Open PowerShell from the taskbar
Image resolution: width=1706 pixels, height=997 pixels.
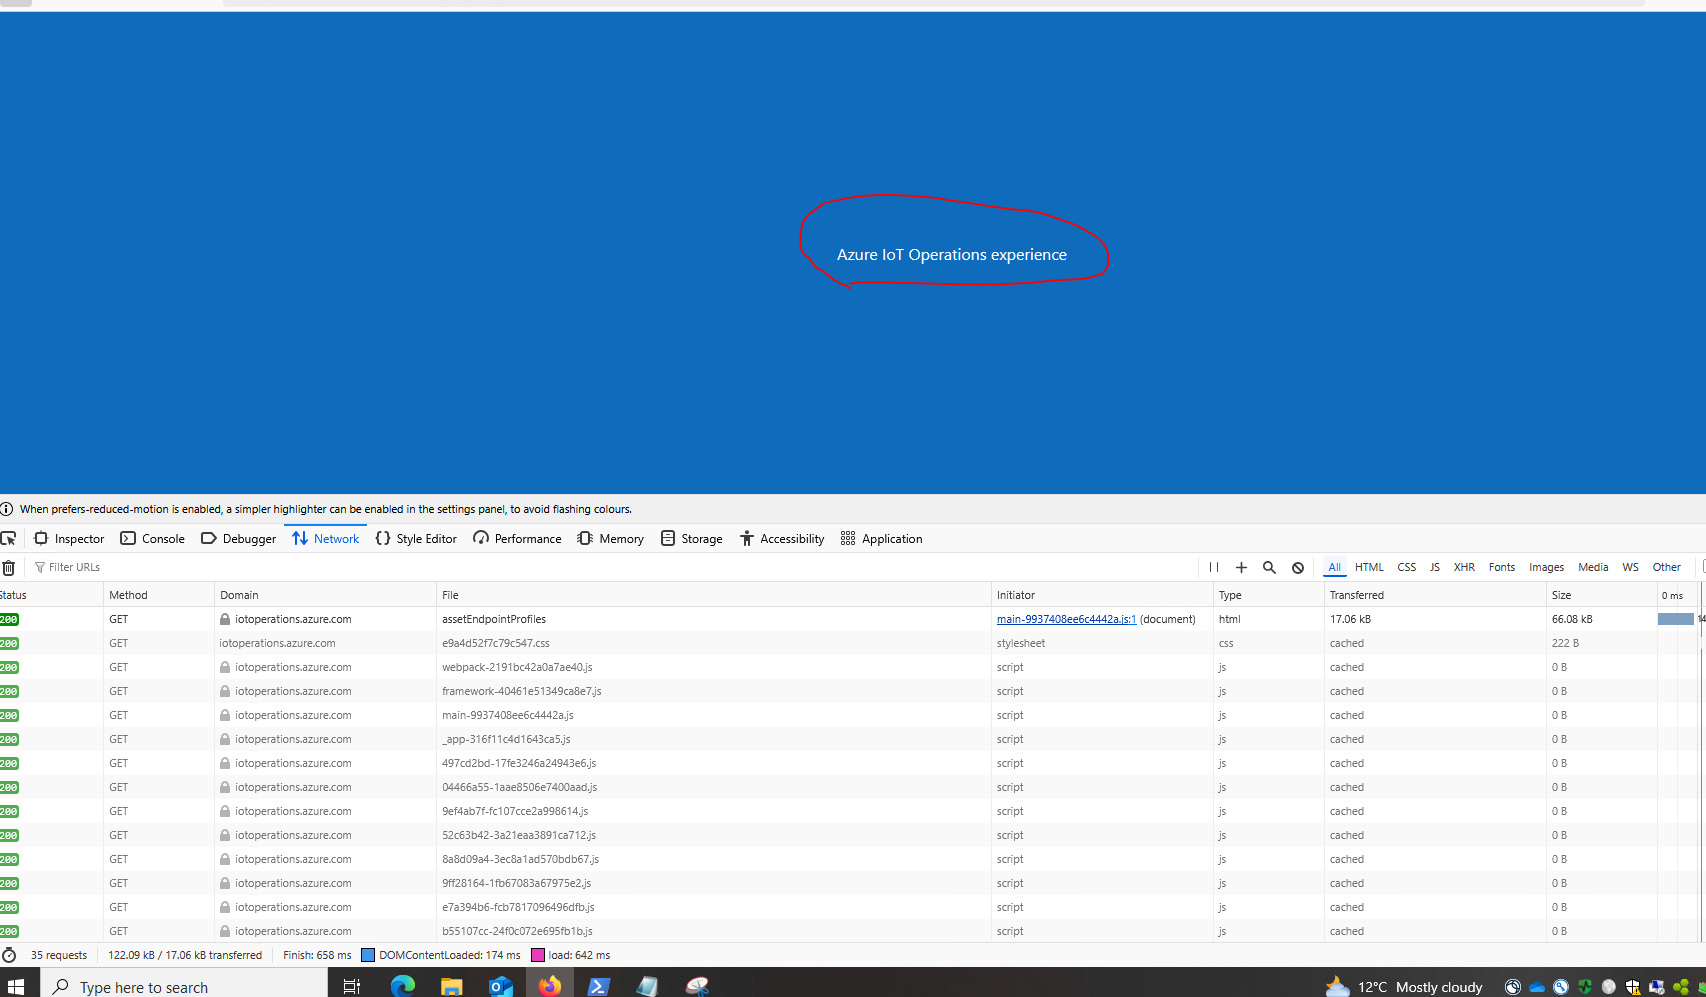(598, 986)
